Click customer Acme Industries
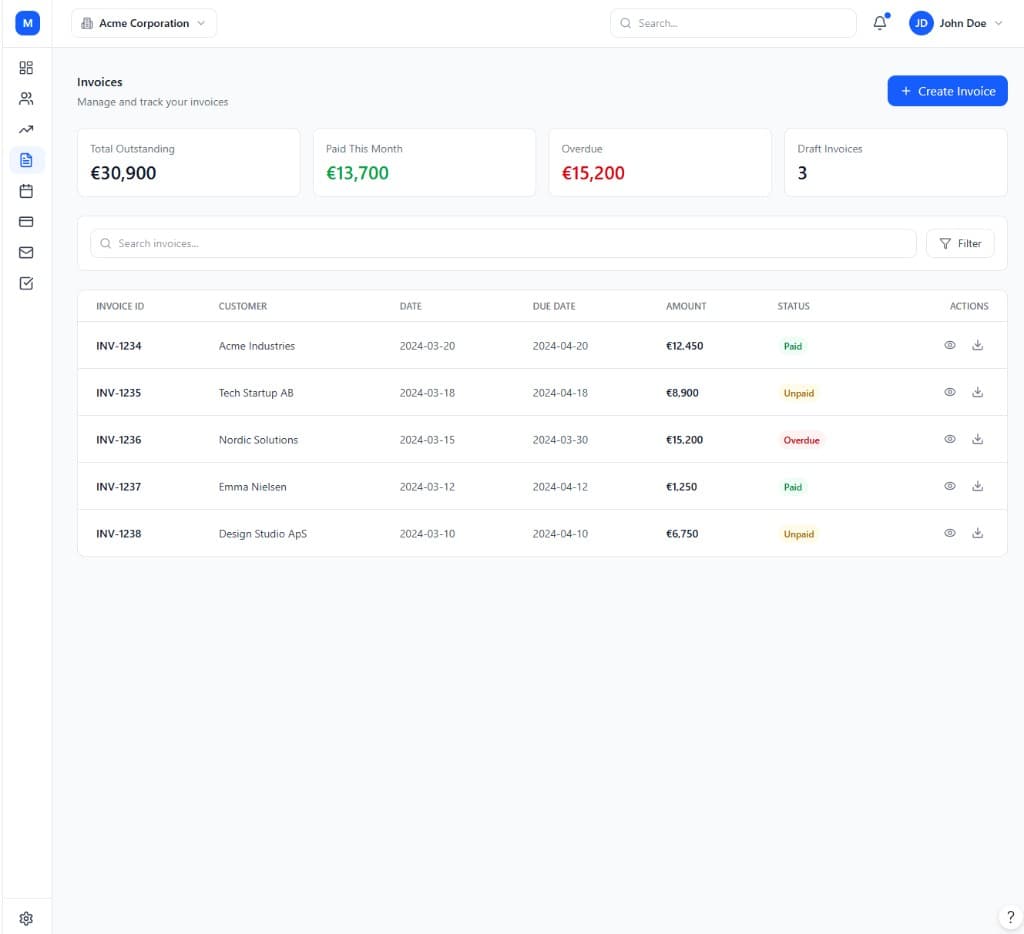This screenshot has width=1024, height=934. [x=257, y=346]
